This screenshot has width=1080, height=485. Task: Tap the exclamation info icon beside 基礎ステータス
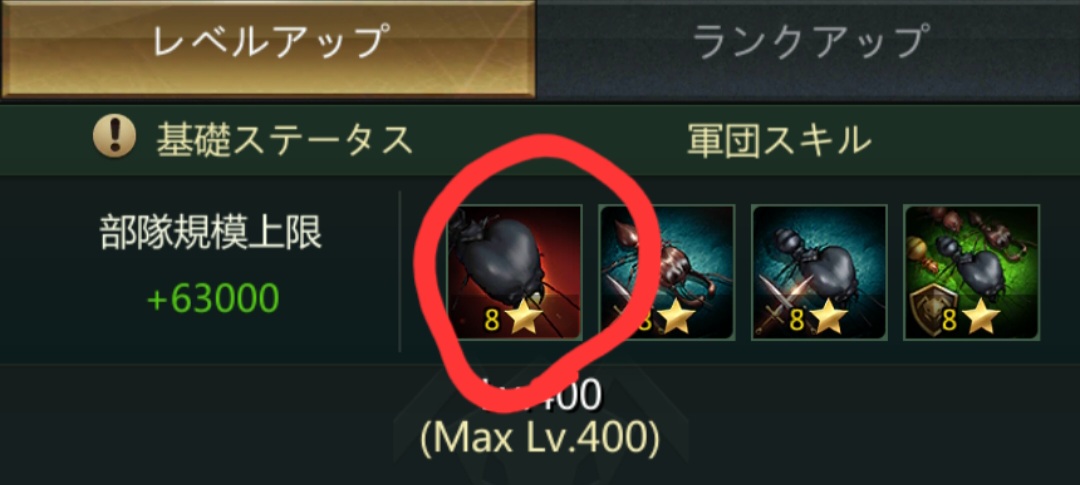click(x=114, y=138)
